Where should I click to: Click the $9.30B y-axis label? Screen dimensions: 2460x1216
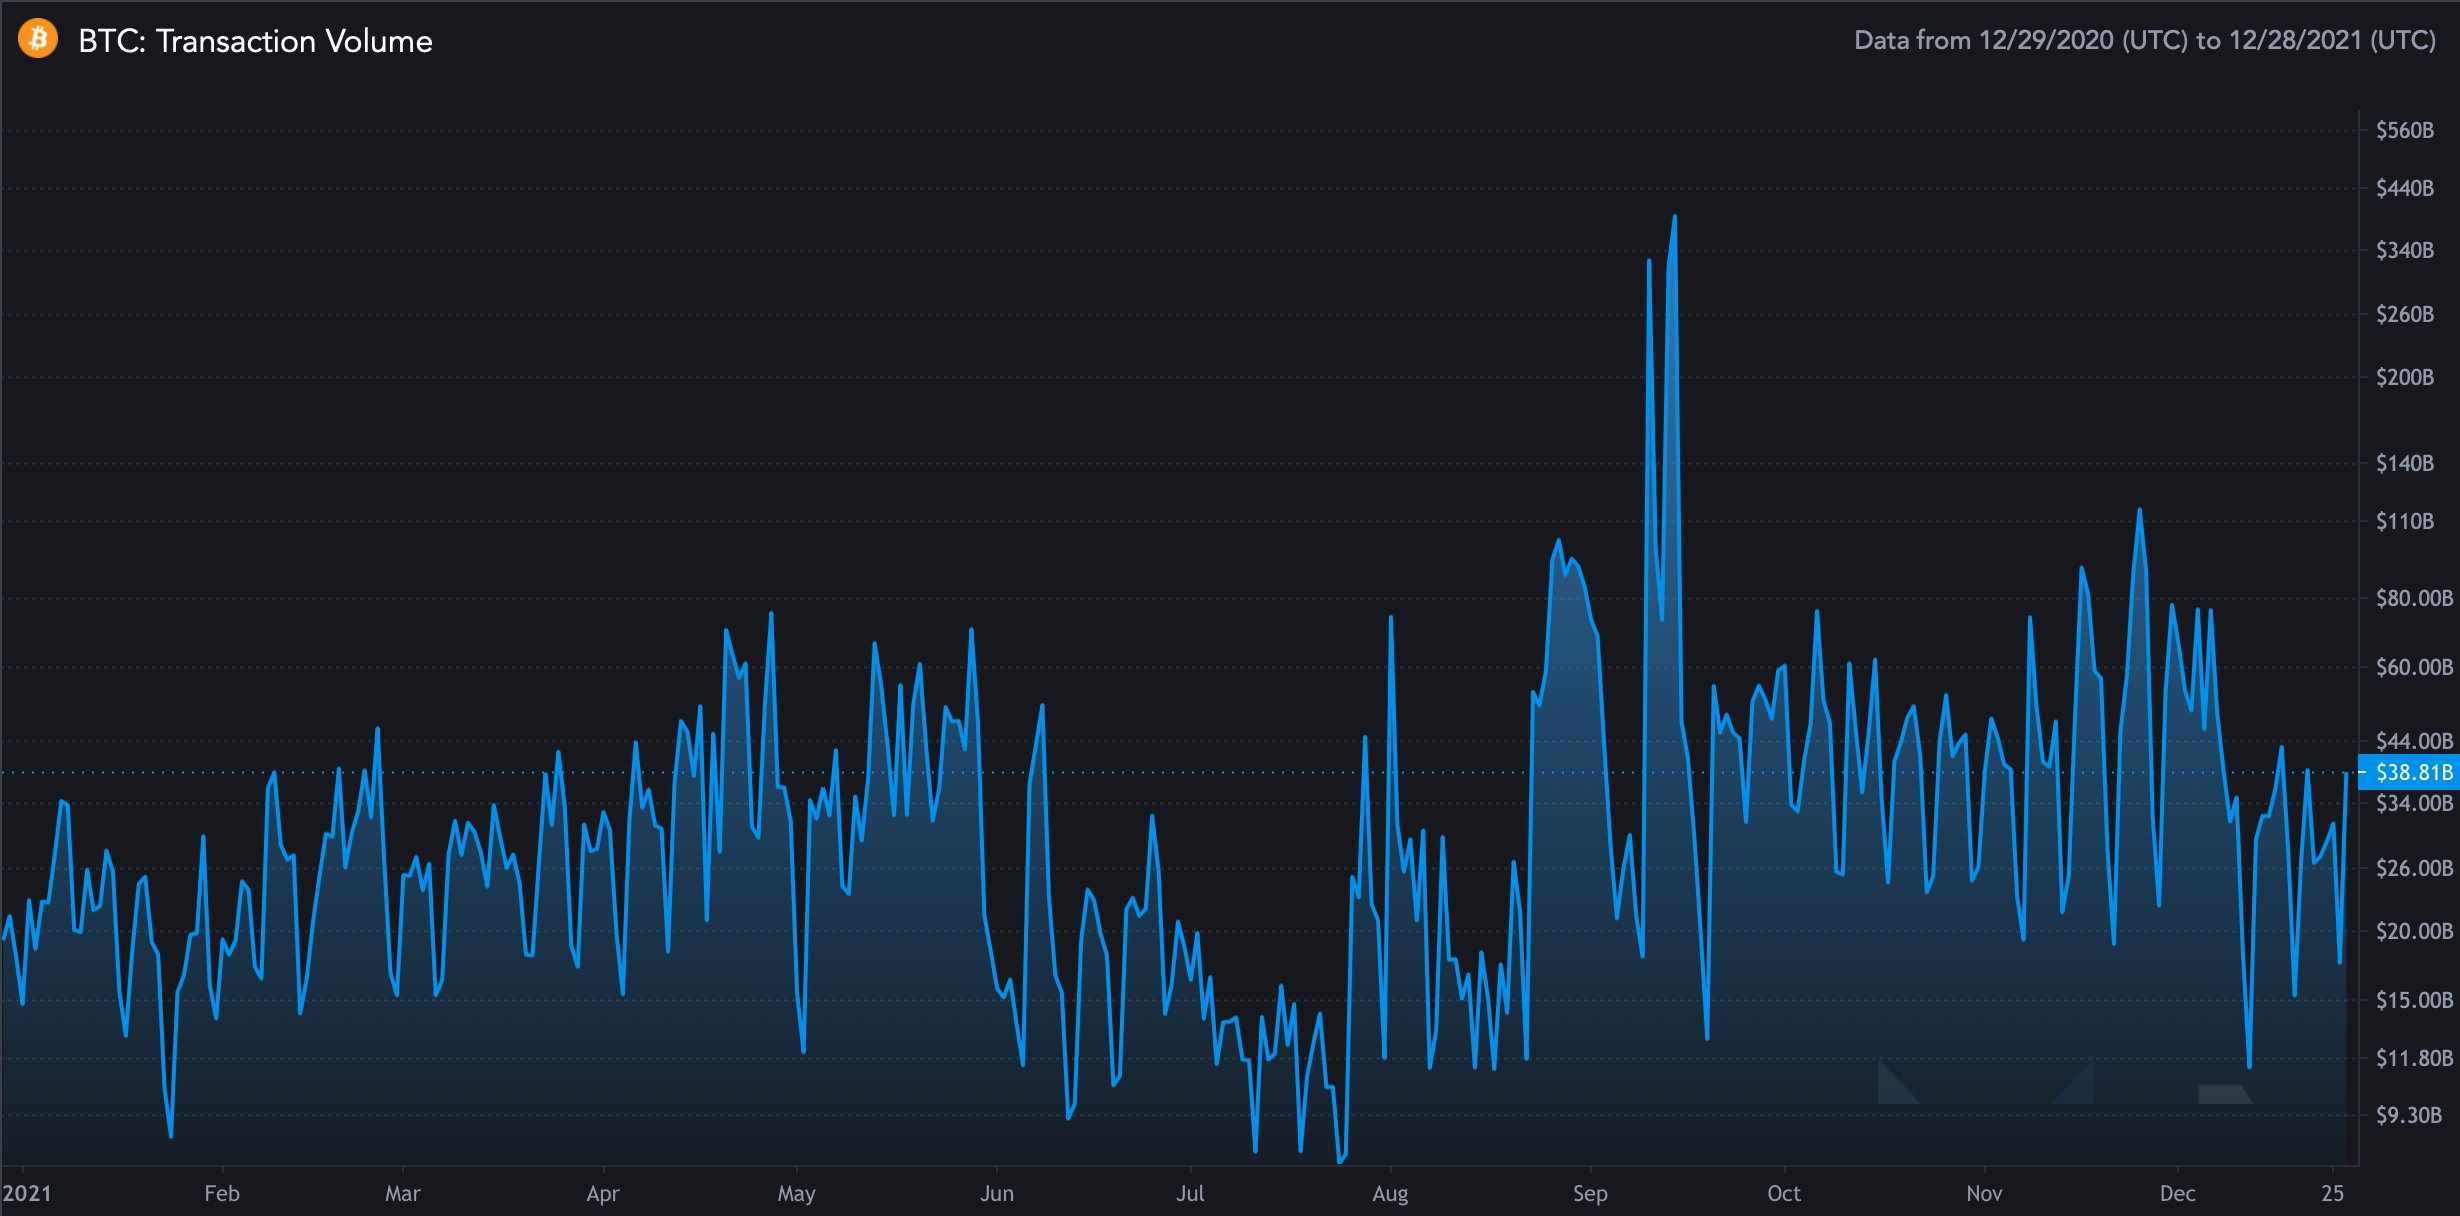[2409, 1115]
